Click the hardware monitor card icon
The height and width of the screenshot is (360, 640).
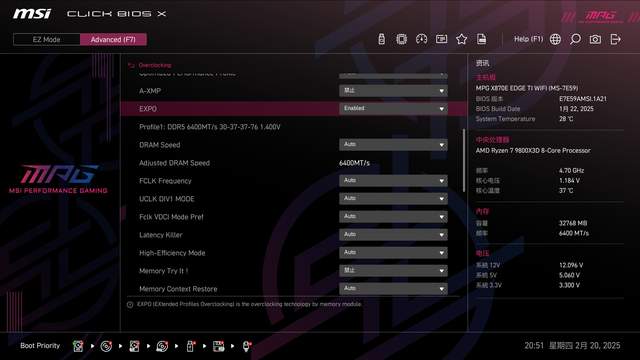pos(441,39)
